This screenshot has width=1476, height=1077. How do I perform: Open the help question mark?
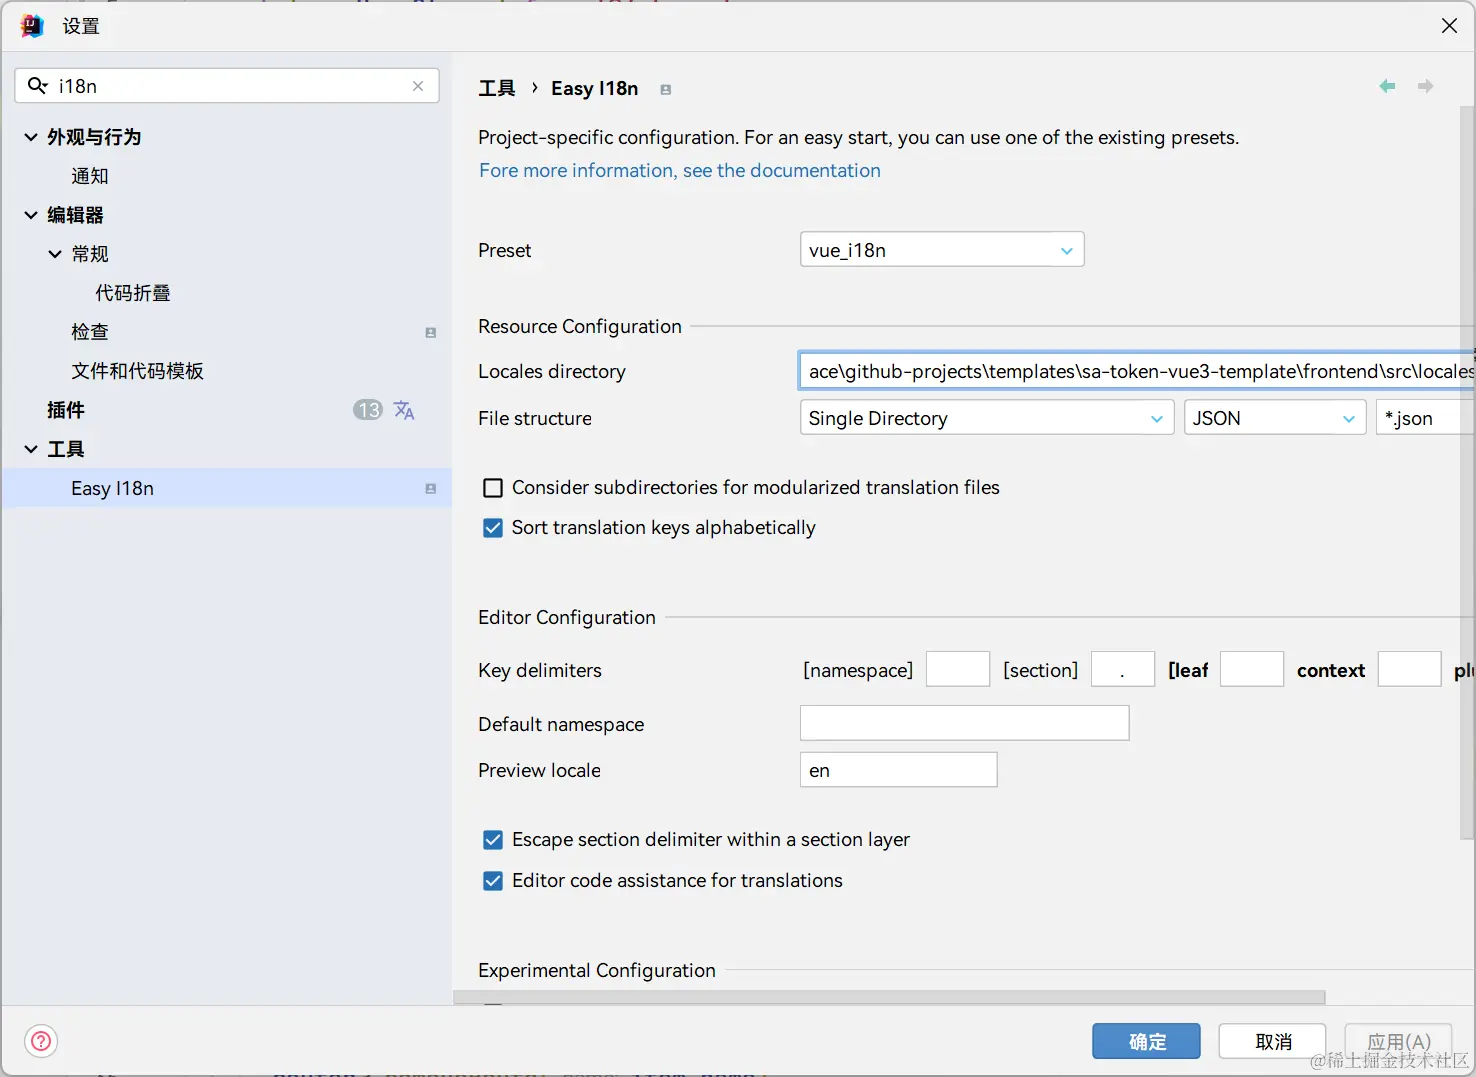point(41,1041)
